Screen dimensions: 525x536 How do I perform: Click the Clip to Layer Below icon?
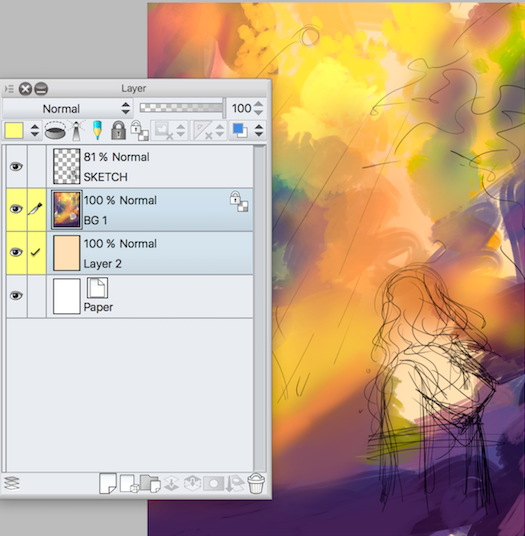point(55,131)
